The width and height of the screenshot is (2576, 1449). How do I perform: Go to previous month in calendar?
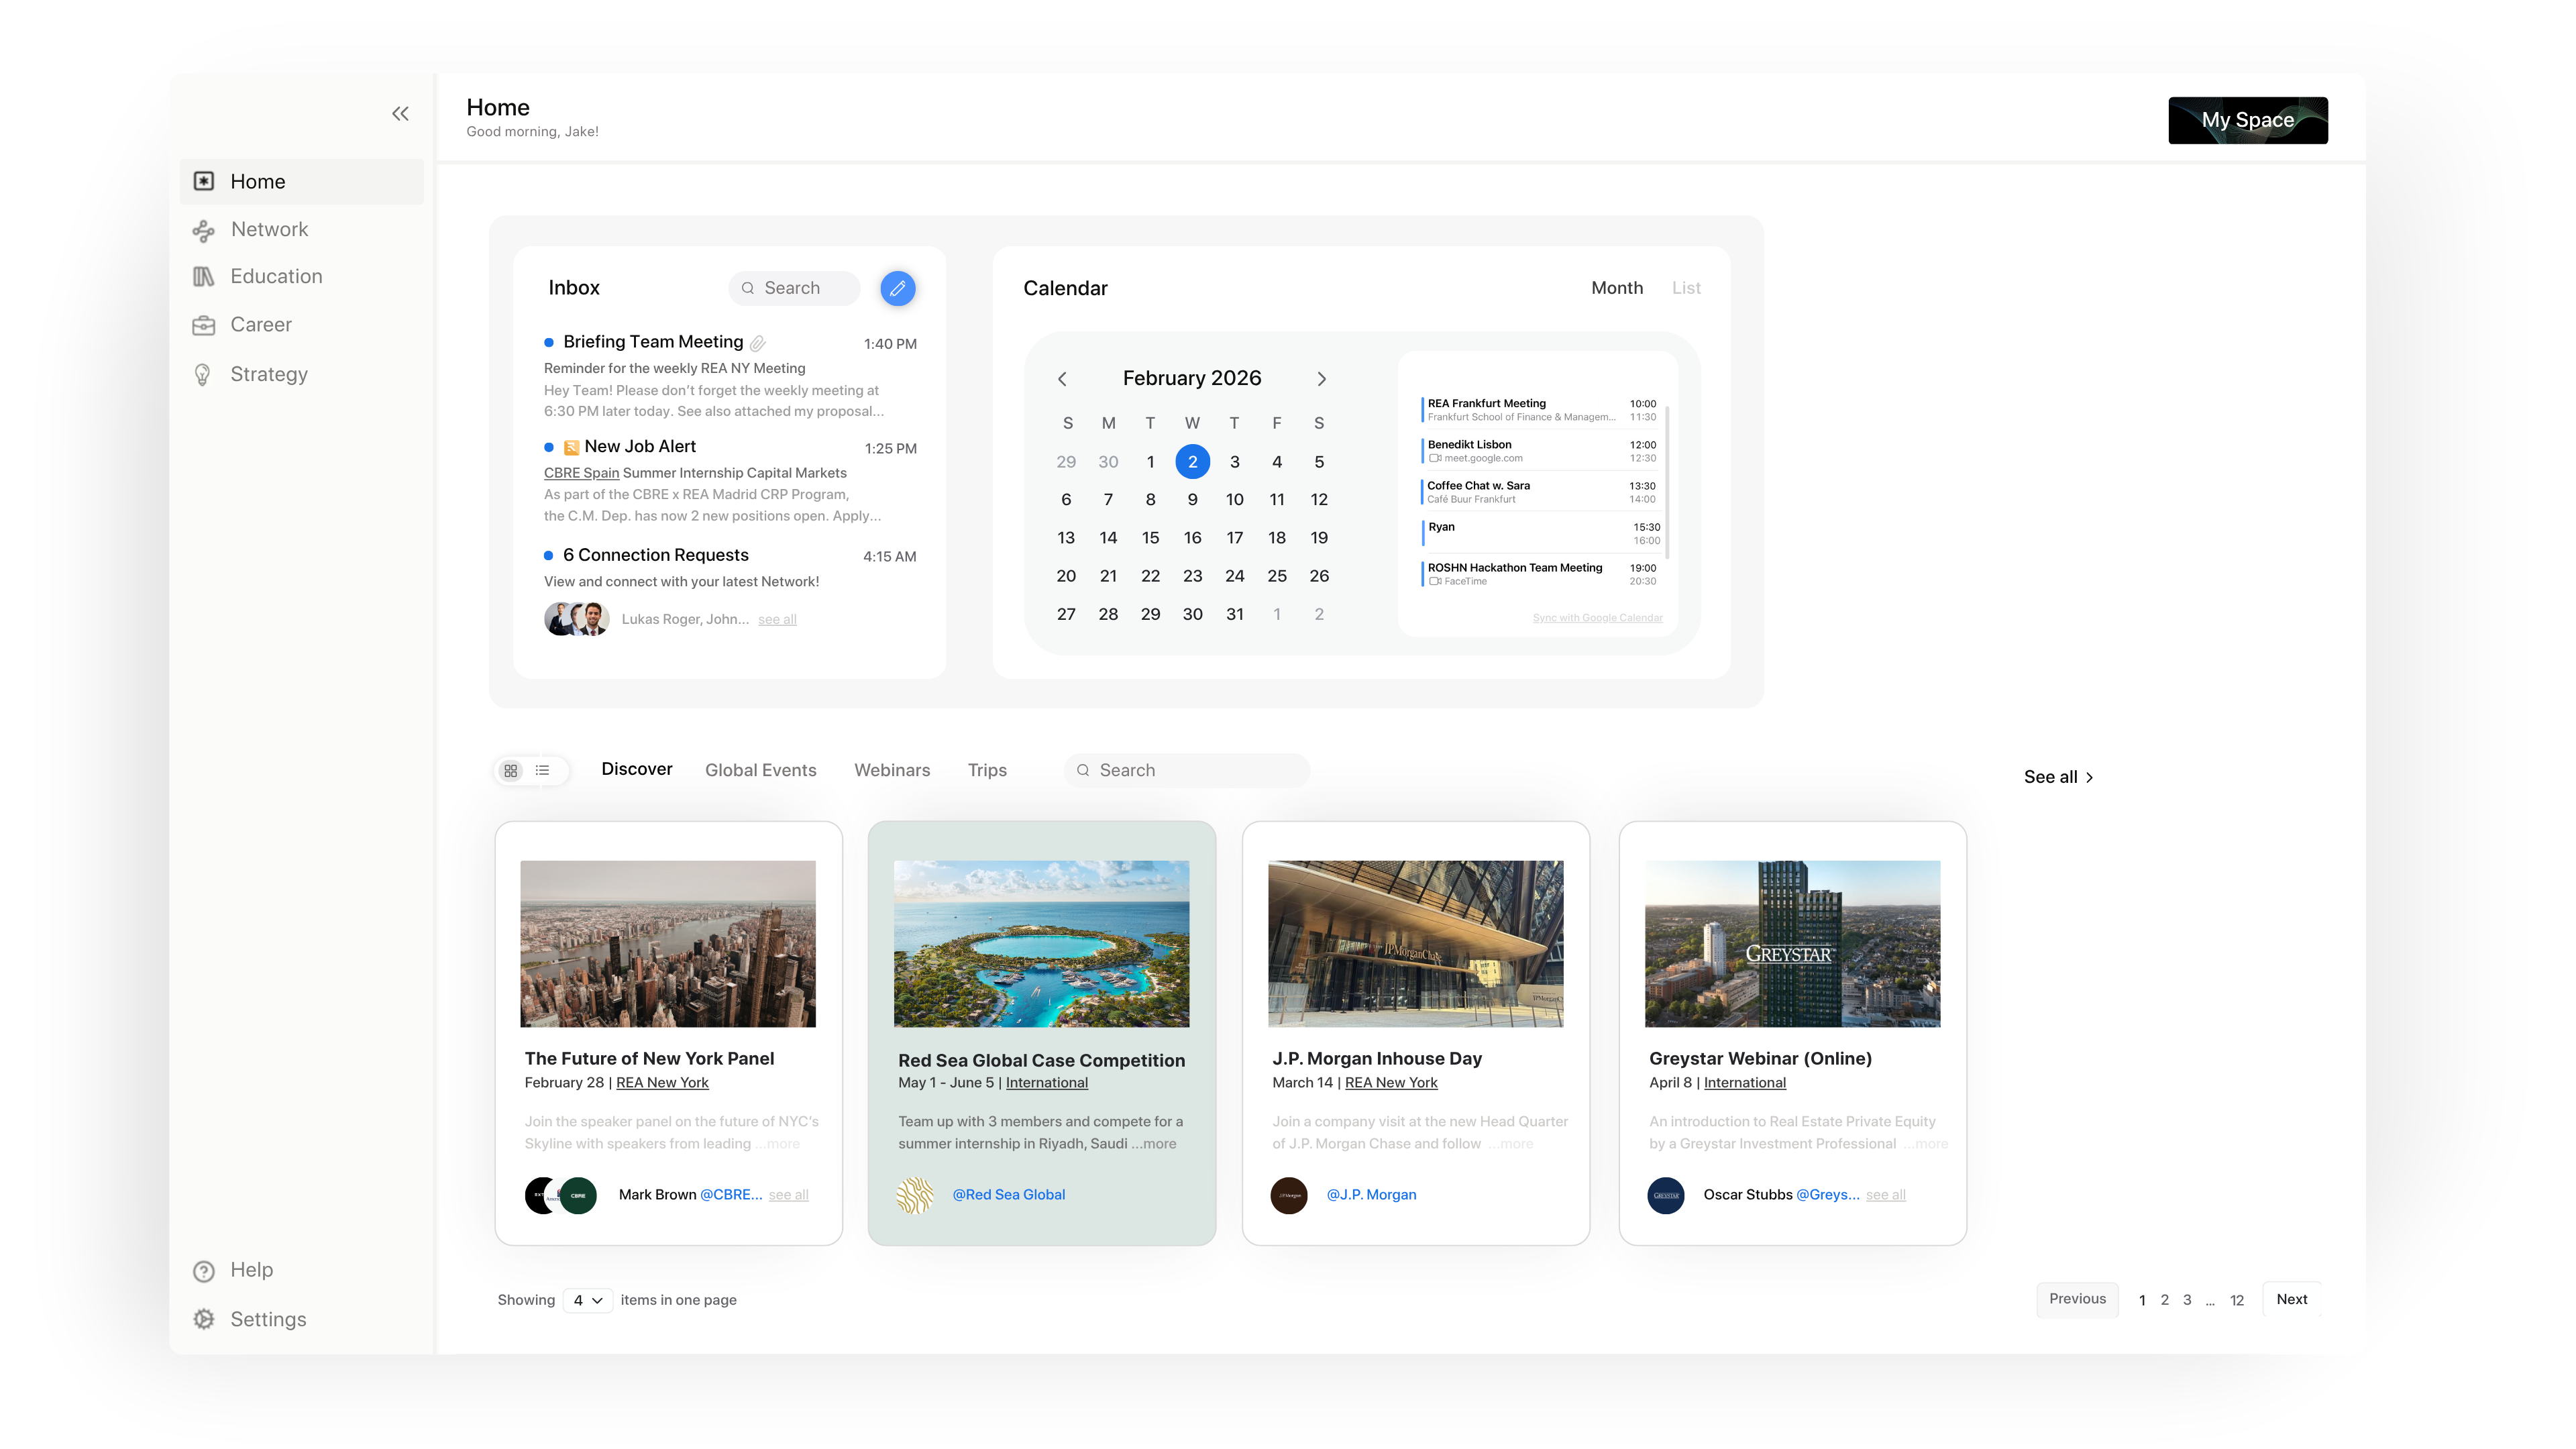coord(1062,379)
